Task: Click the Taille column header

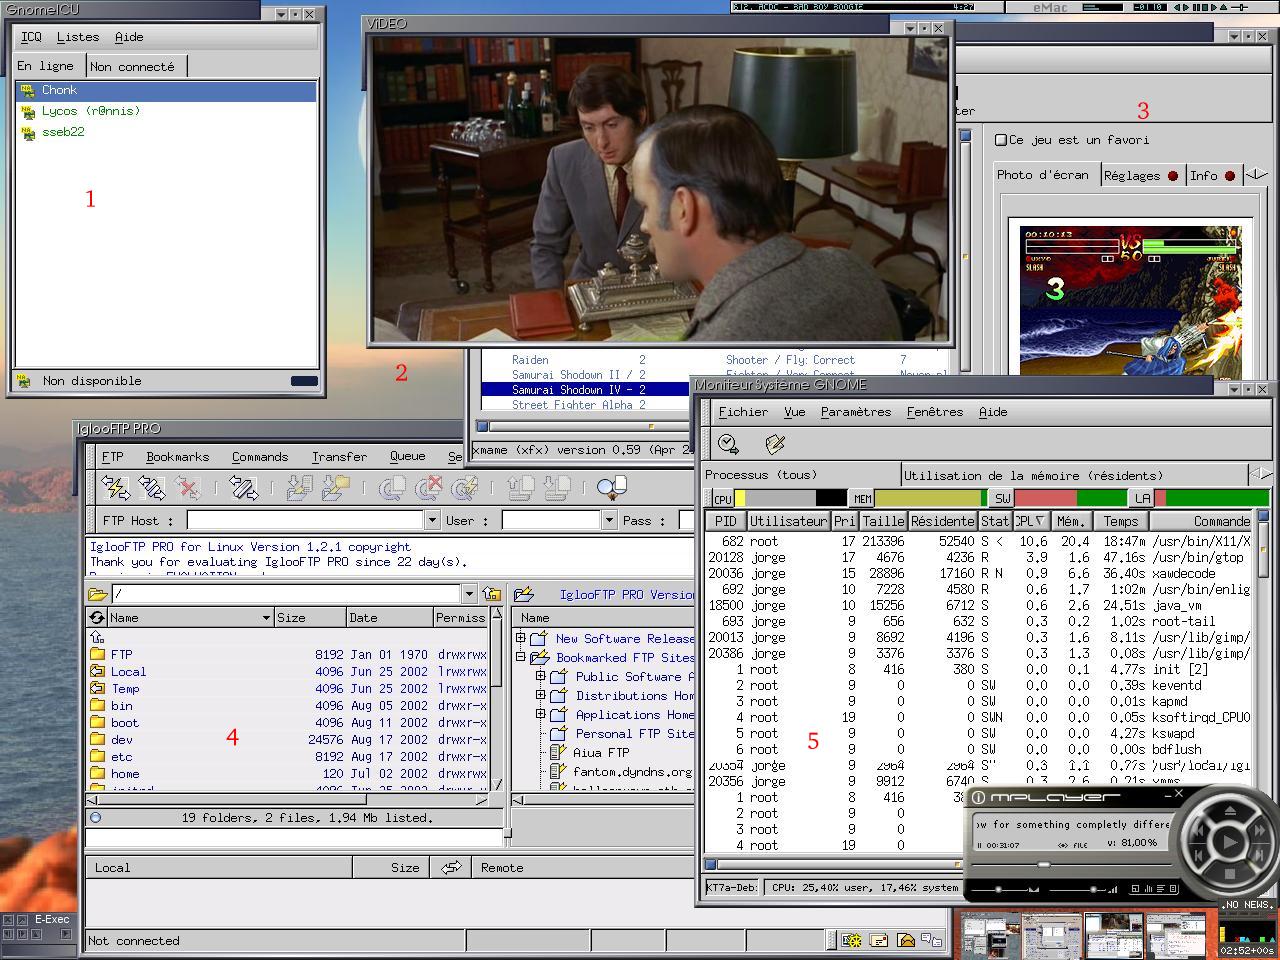Action: tap(883, 521)
